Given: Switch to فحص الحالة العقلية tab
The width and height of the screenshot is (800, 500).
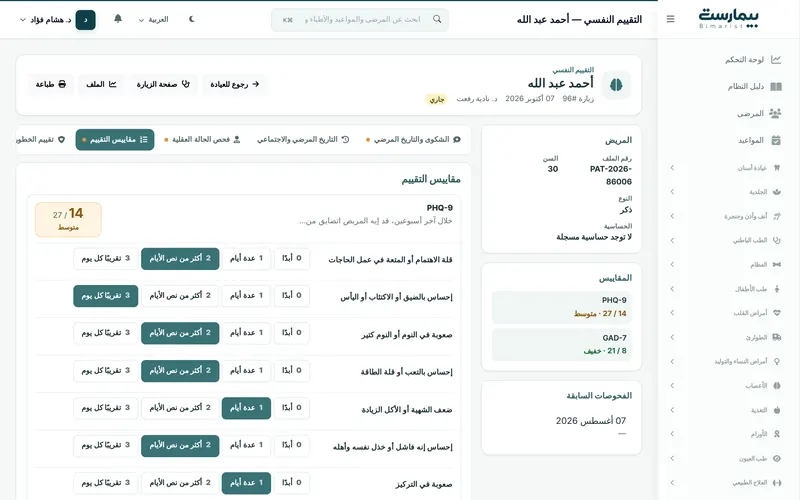Looking at the screenshot, I should 203,139.
